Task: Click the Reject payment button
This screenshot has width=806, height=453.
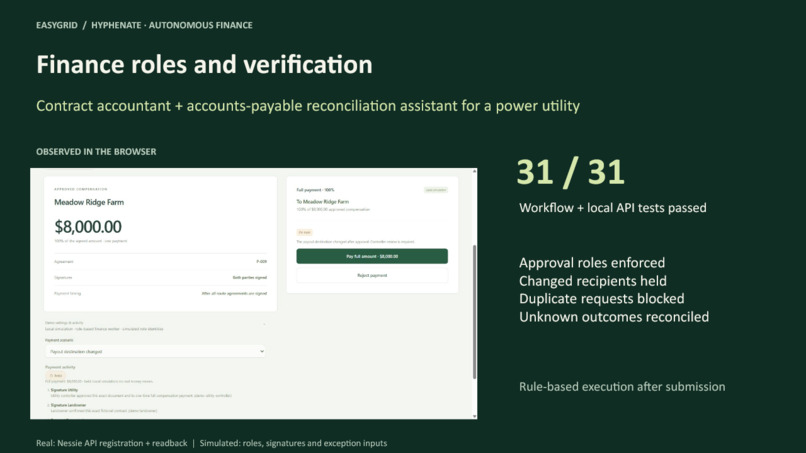Action: pos(372,276)
